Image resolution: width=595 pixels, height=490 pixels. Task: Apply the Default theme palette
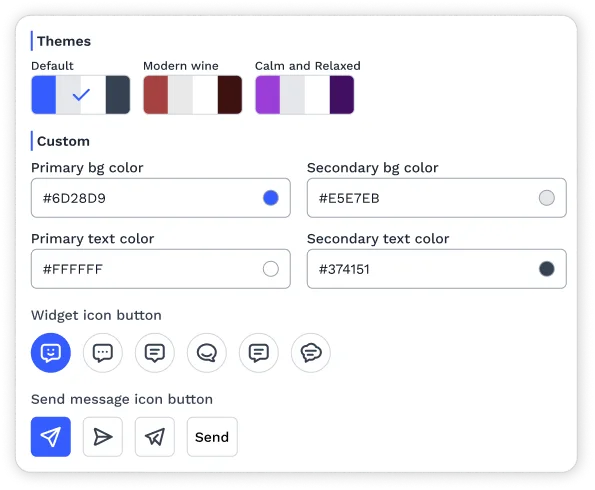click(80, 95)
